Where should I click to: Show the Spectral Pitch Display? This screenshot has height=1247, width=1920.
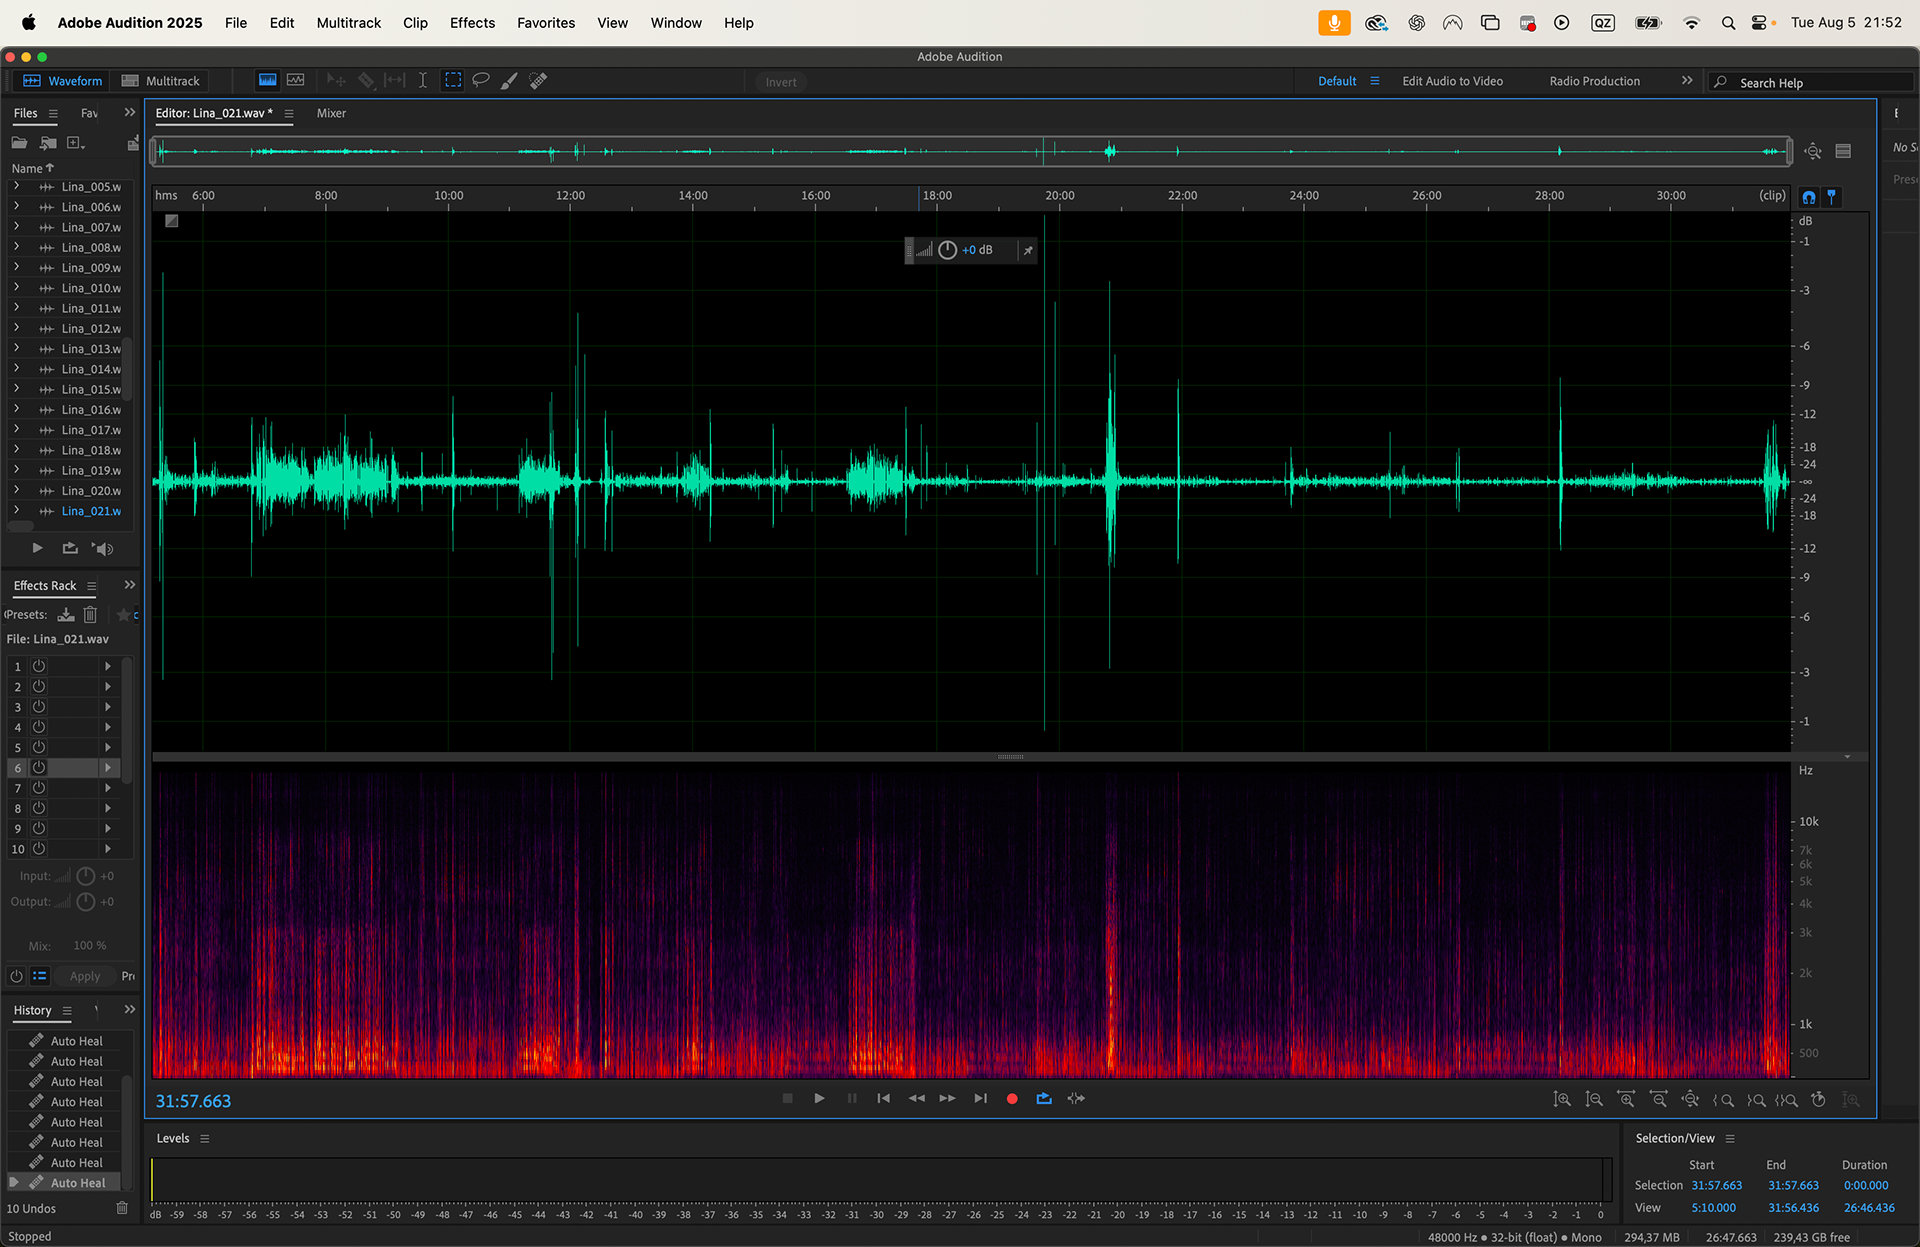pos(295,80)
